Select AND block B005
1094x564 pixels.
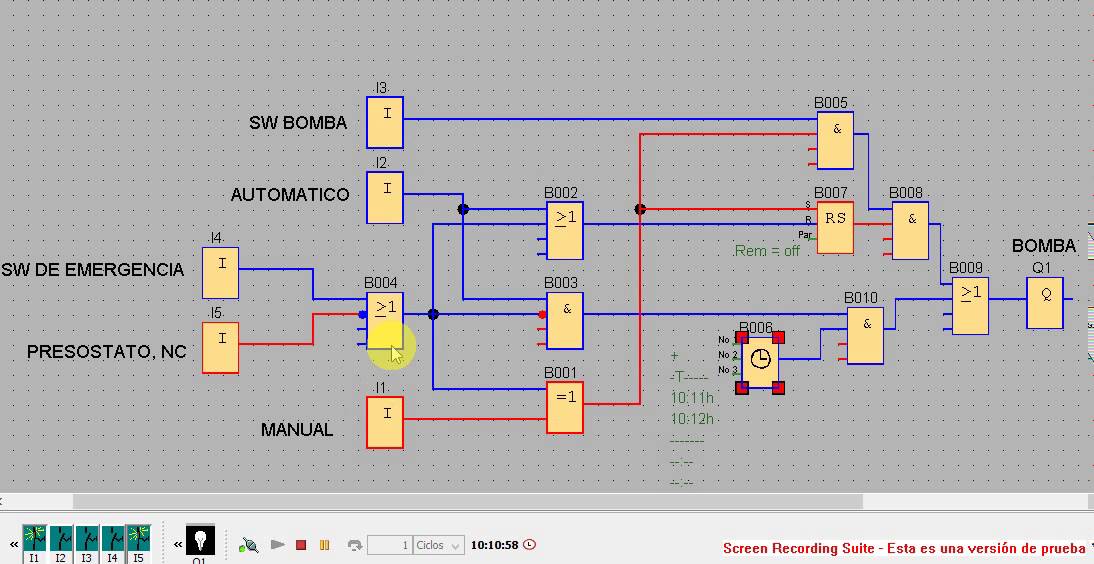coord(835,140)
